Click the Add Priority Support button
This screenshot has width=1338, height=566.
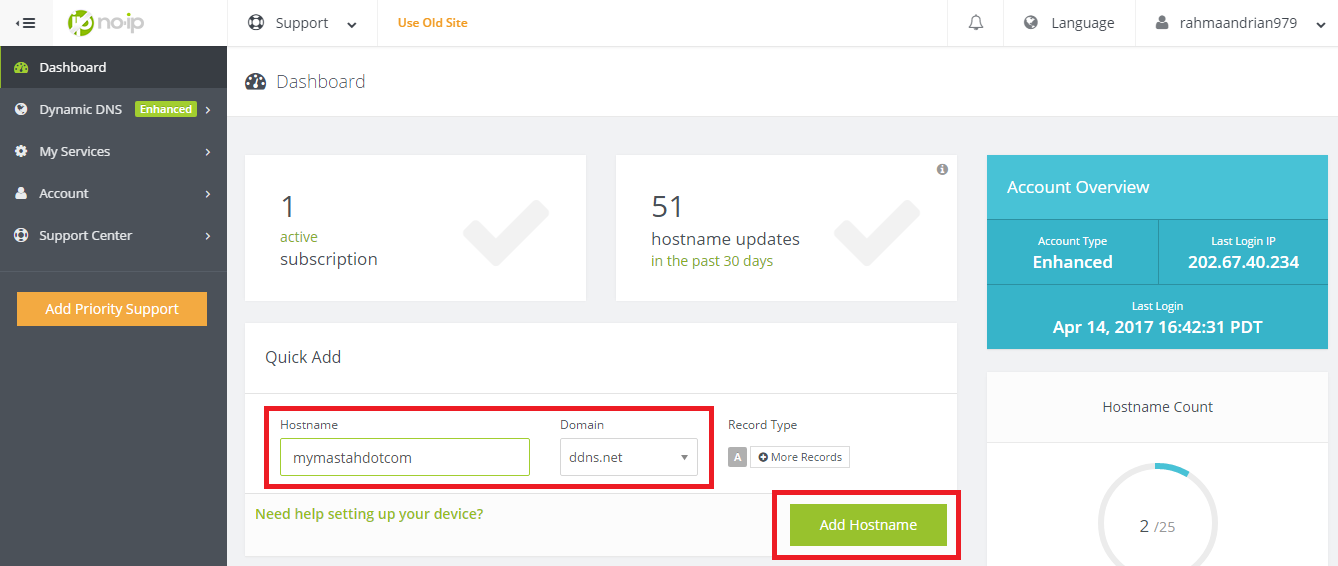[112, 309]
